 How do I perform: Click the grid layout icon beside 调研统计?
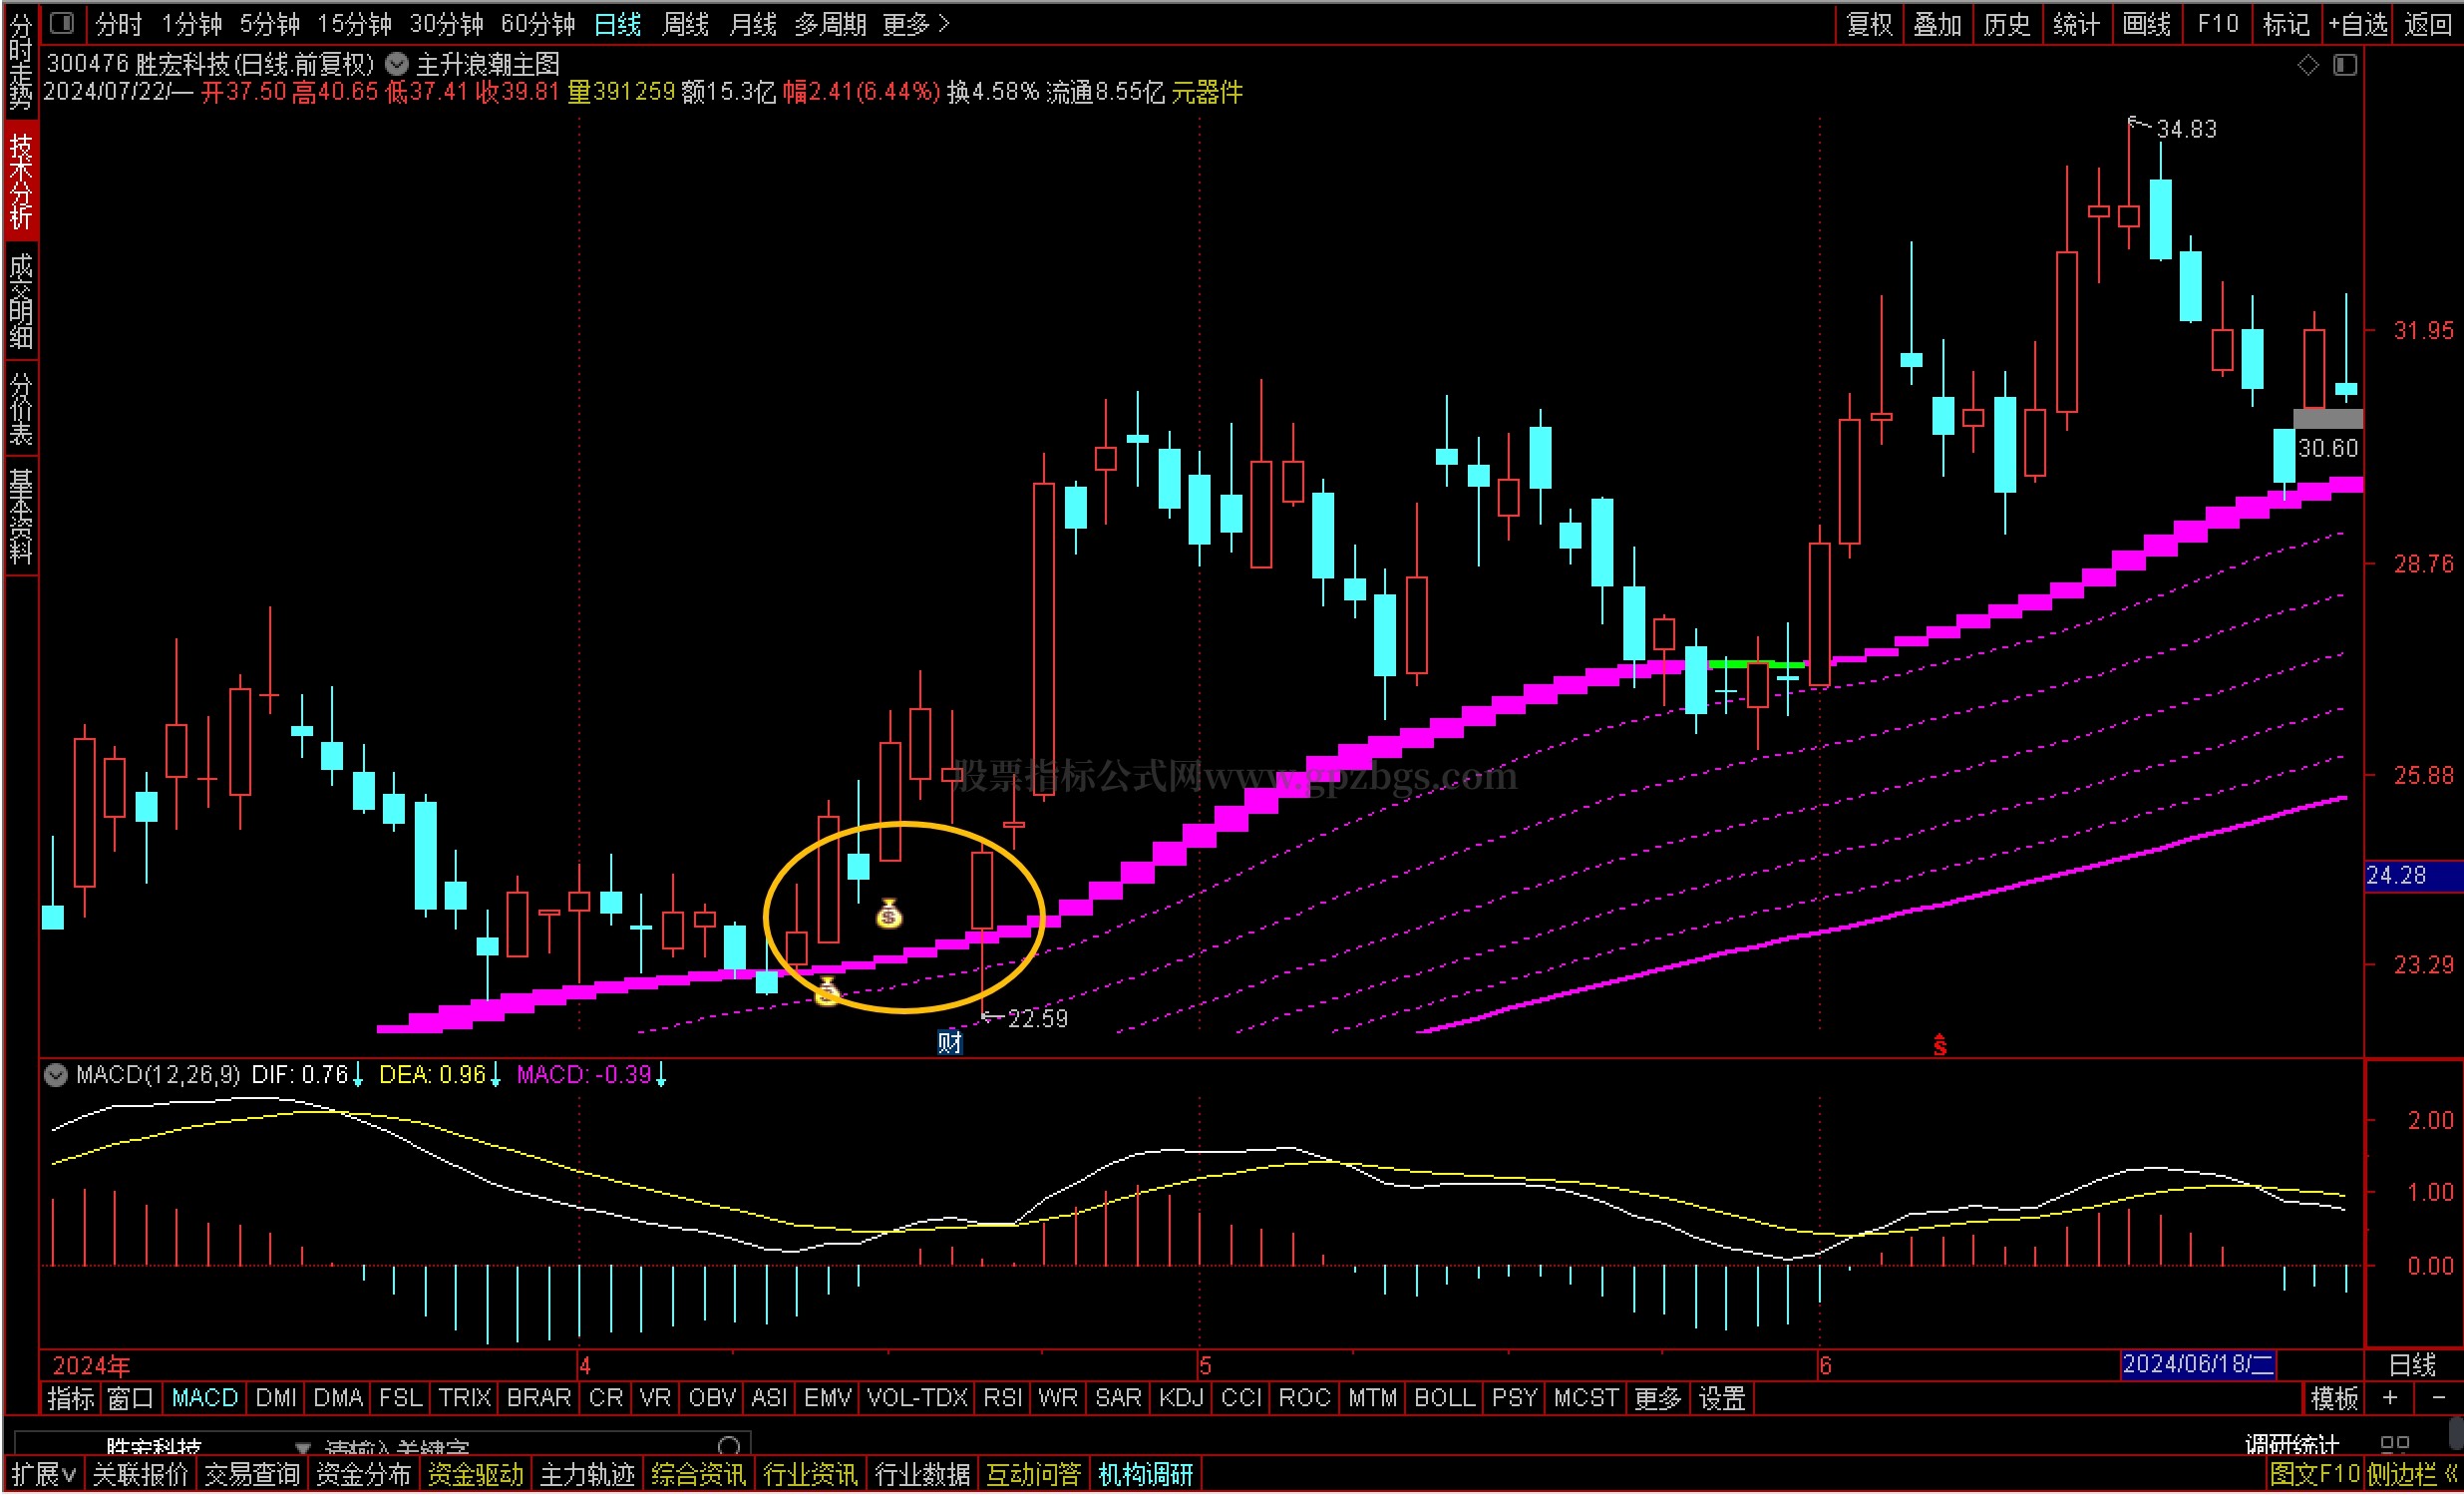coord(2394,1445)
